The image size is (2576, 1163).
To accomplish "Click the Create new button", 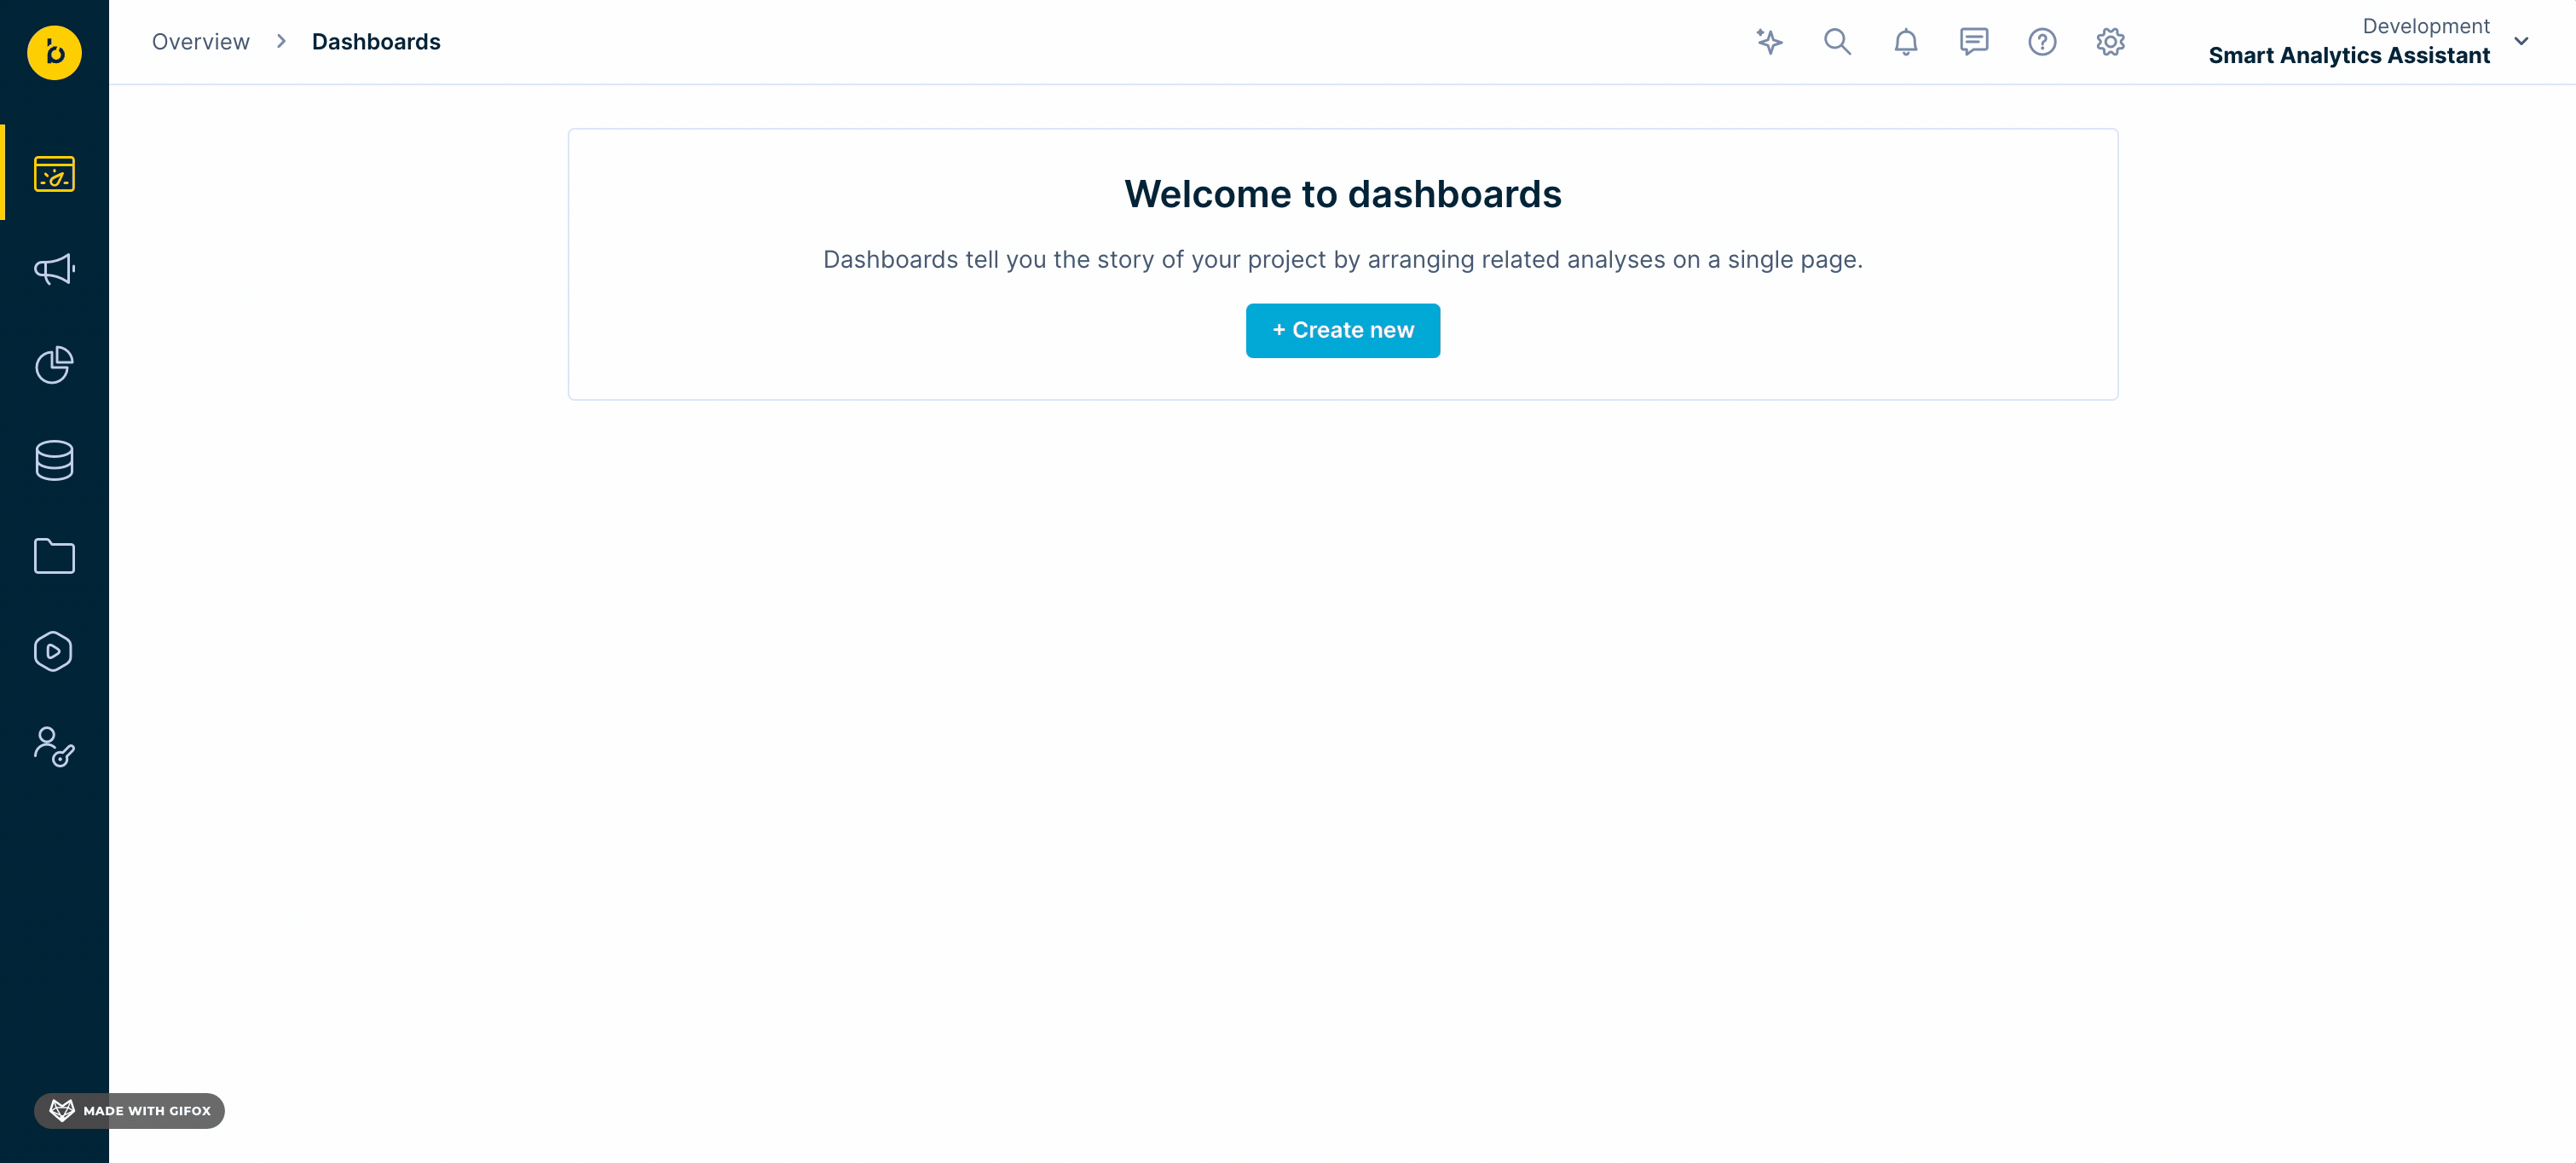I will [x=1342, y=330].
